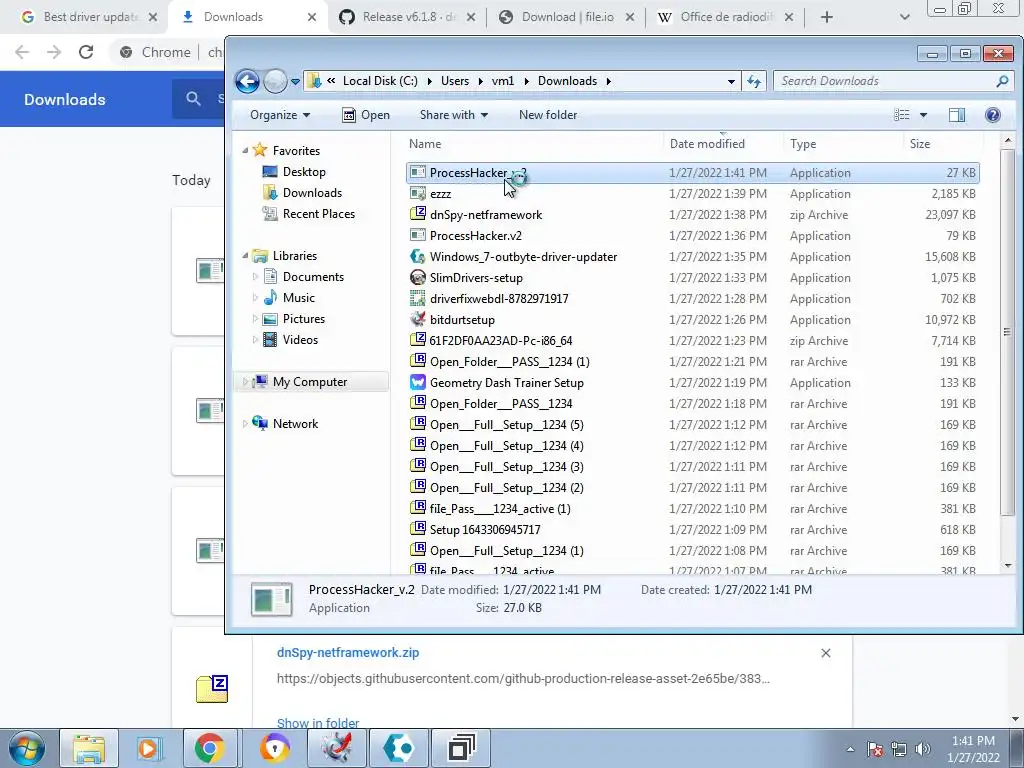The image size is (1024, 768).
Task: Switch to Release v6.1.8 GitHub tab
Action: point(408,17)
